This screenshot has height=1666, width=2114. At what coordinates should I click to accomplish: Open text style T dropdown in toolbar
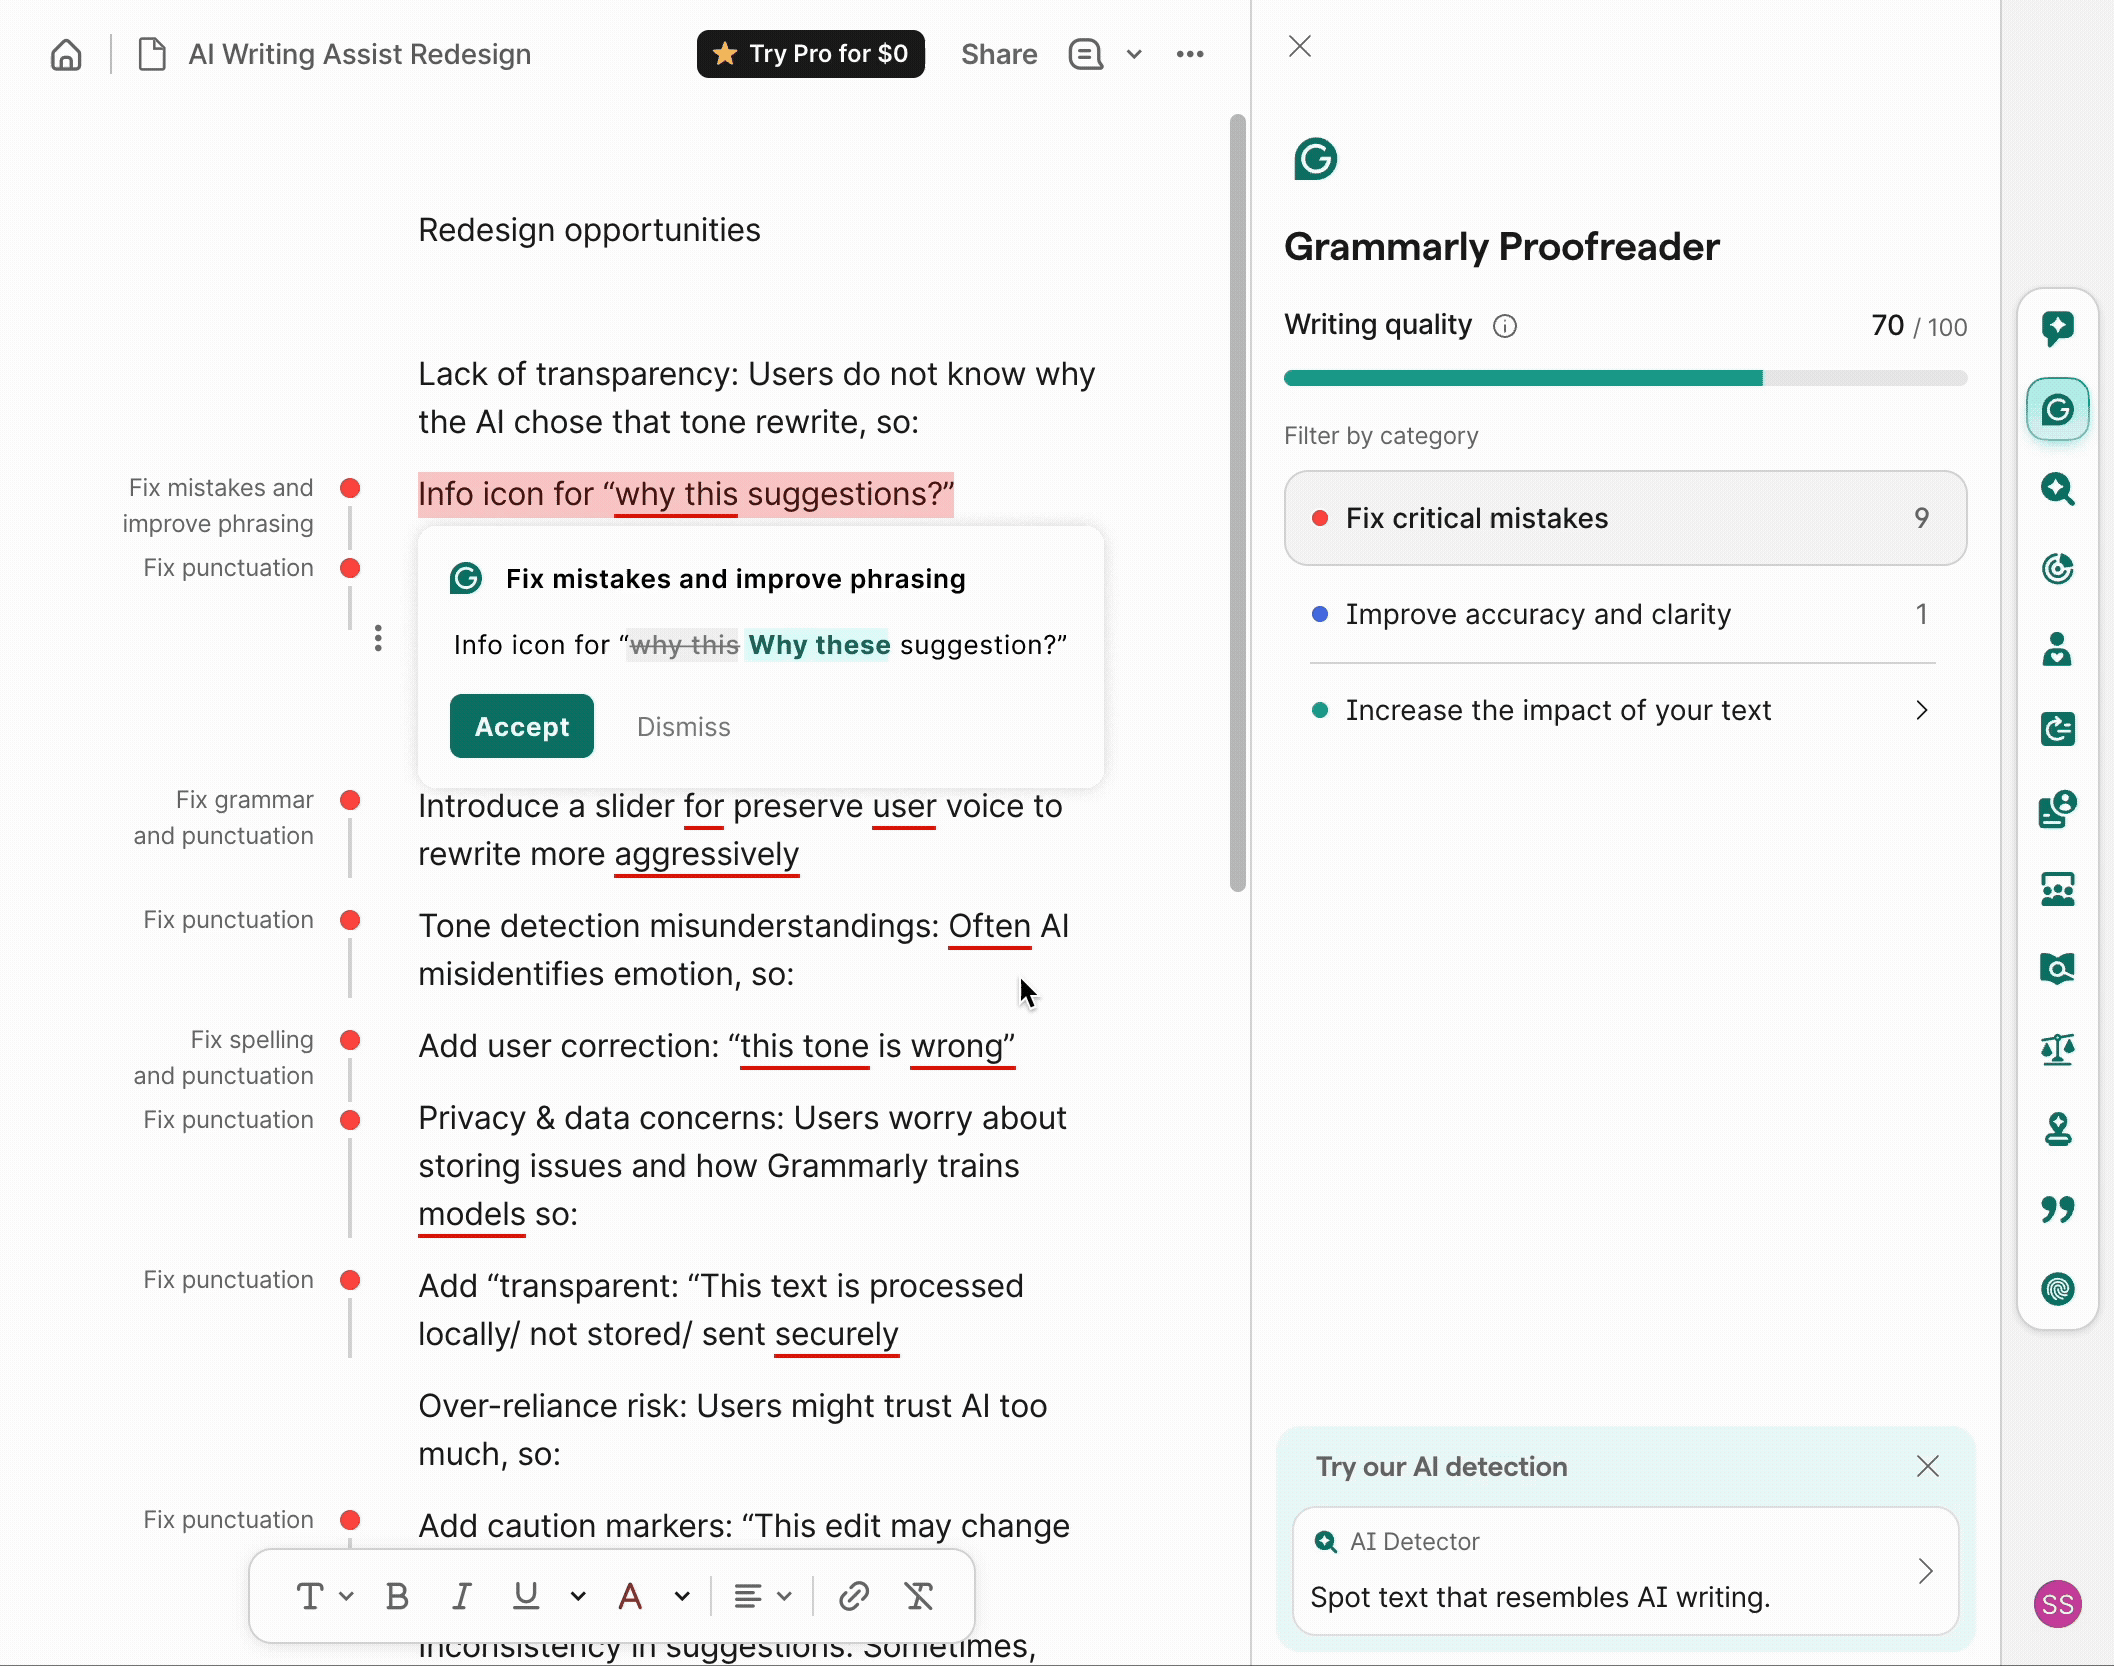point(324,1596)
